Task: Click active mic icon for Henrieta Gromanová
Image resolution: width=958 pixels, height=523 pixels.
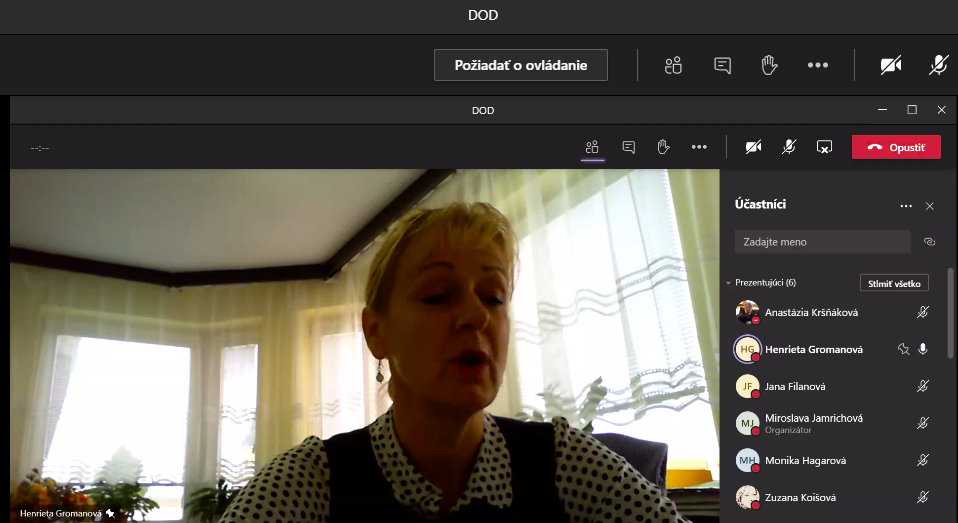Action: [923, 349]
